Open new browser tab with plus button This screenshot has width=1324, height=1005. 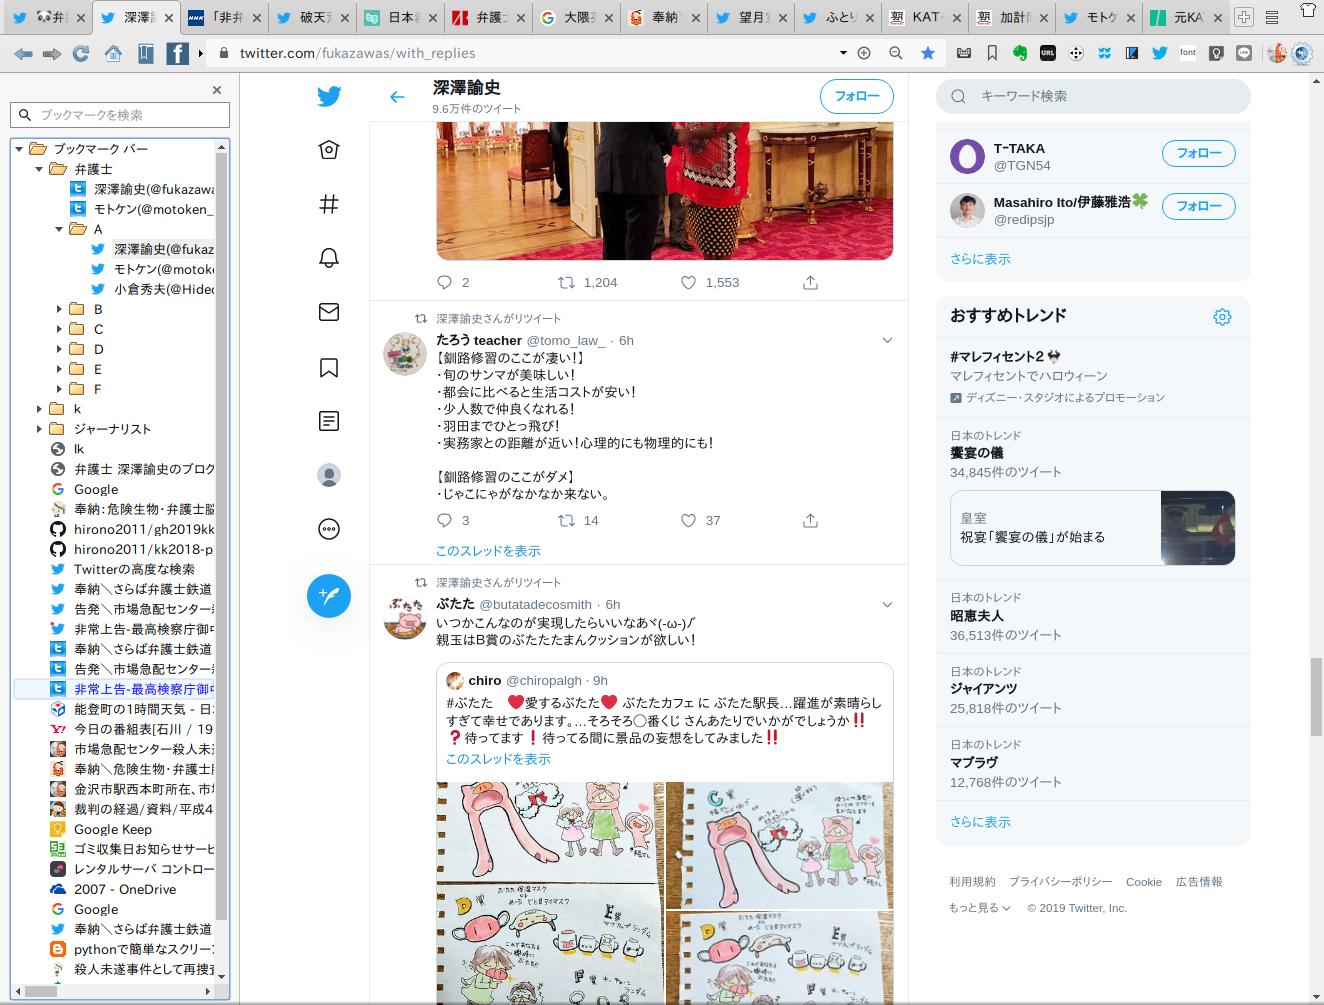coord(1244,17)
